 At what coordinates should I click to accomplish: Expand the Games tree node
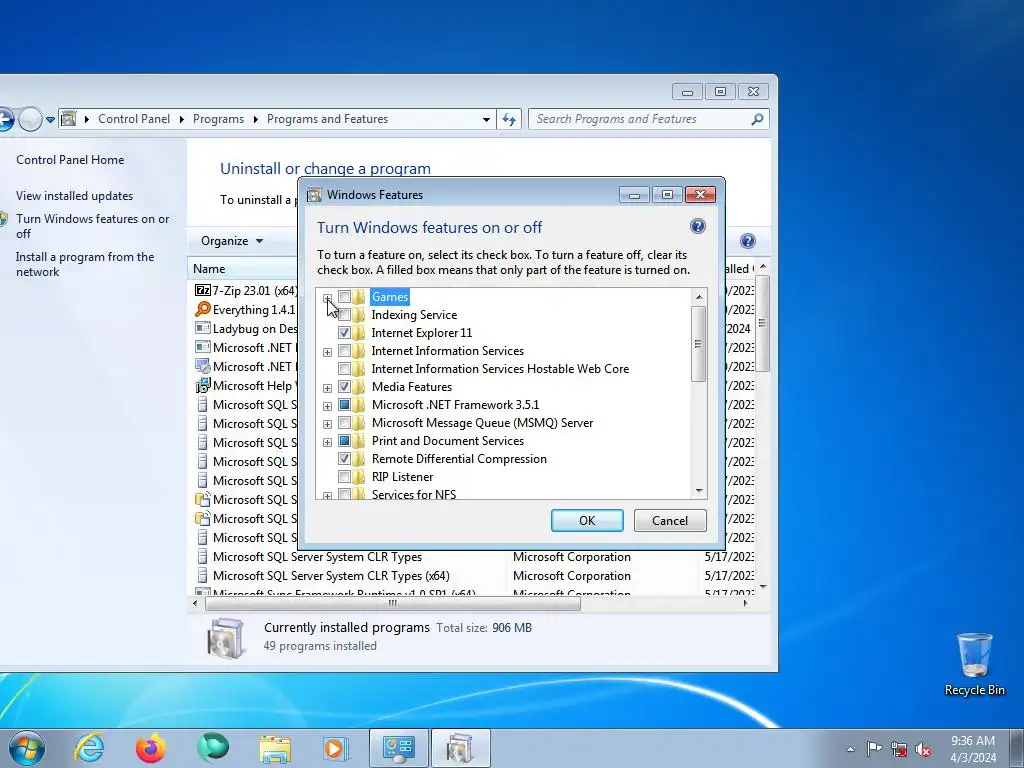pos(327,298)
